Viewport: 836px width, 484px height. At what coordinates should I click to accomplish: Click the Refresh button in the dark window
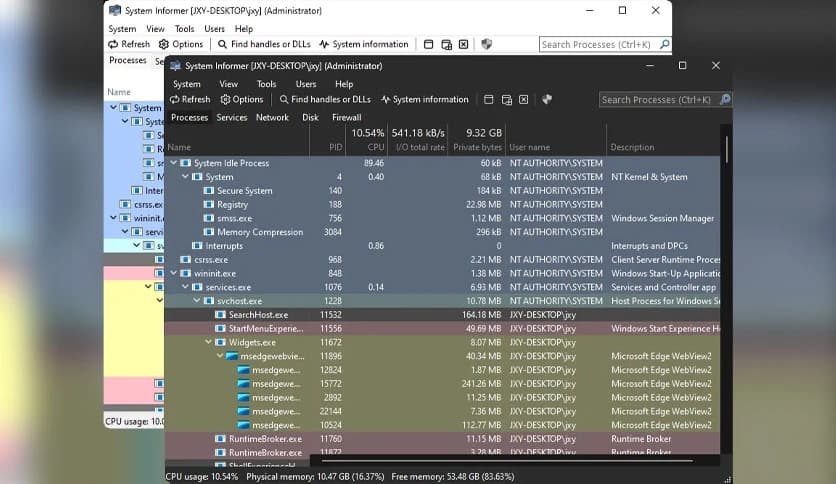[190, 99]
